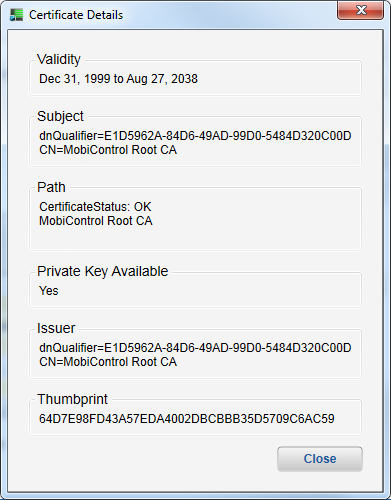Select the validity date range text
This screenshot has width=391, height=500.
coord(118,79)
